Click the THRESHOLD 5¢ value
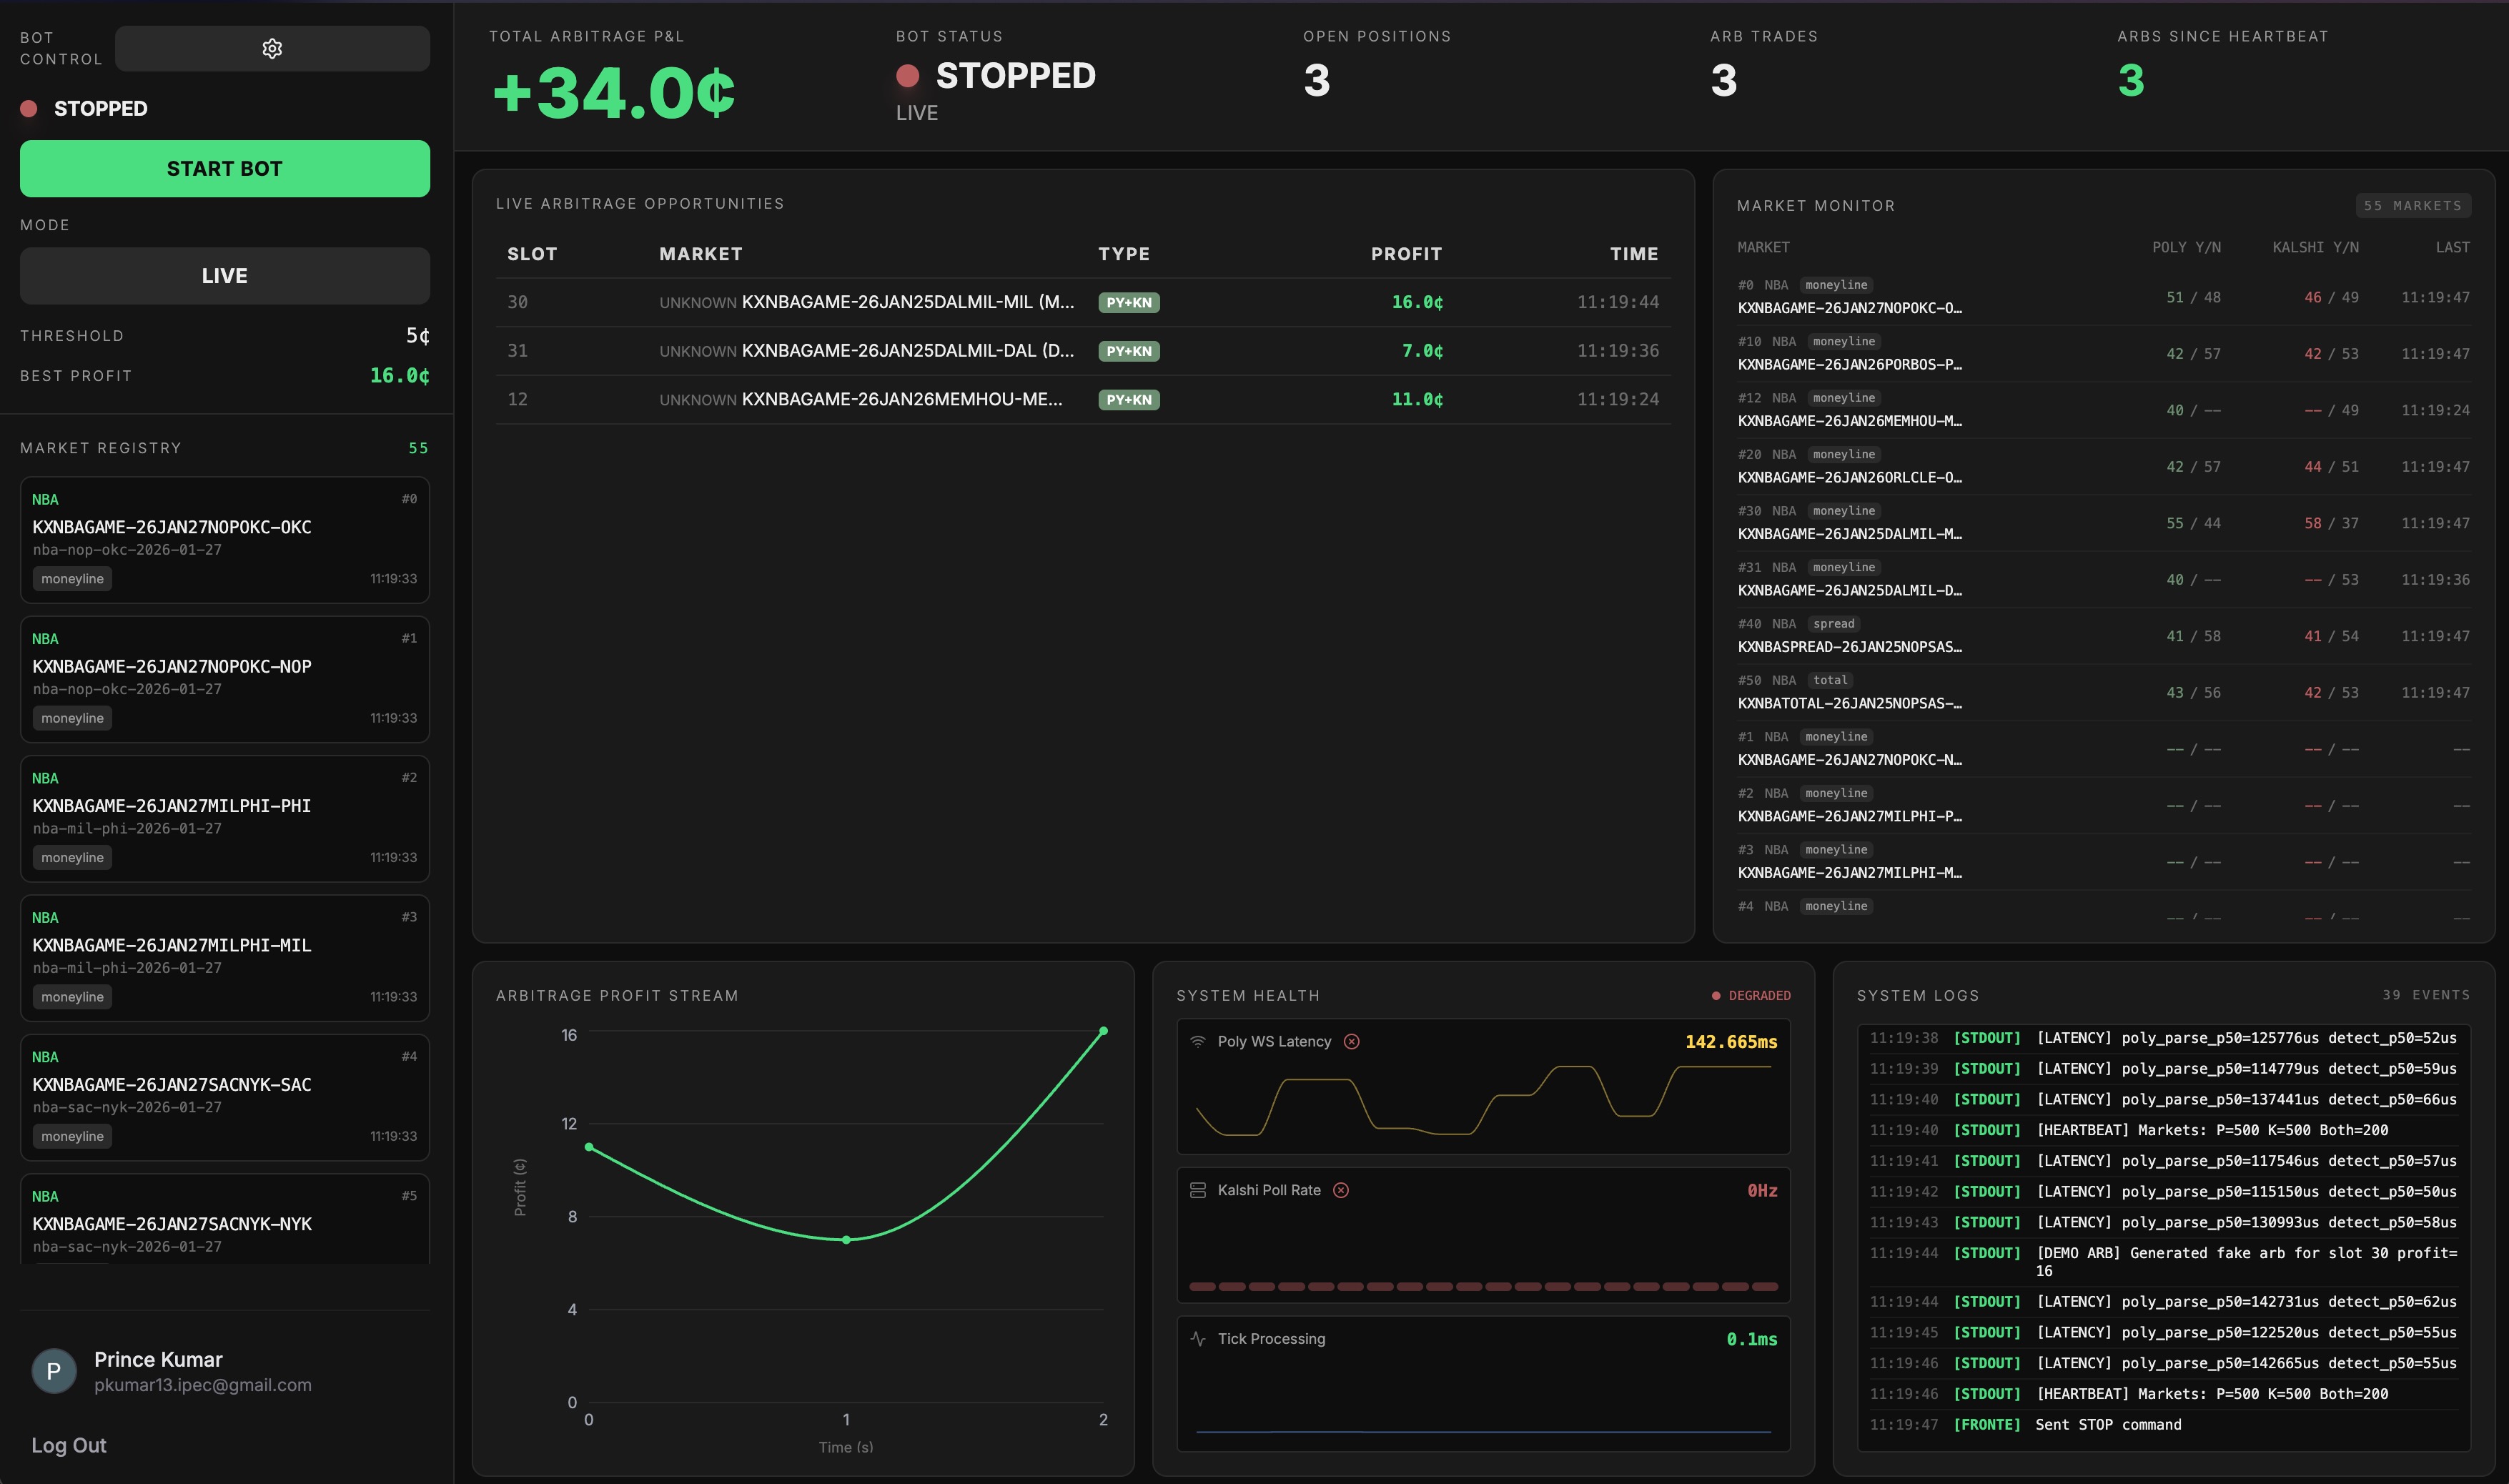Screen dimensions: 2509x1484 click(417, 336)
